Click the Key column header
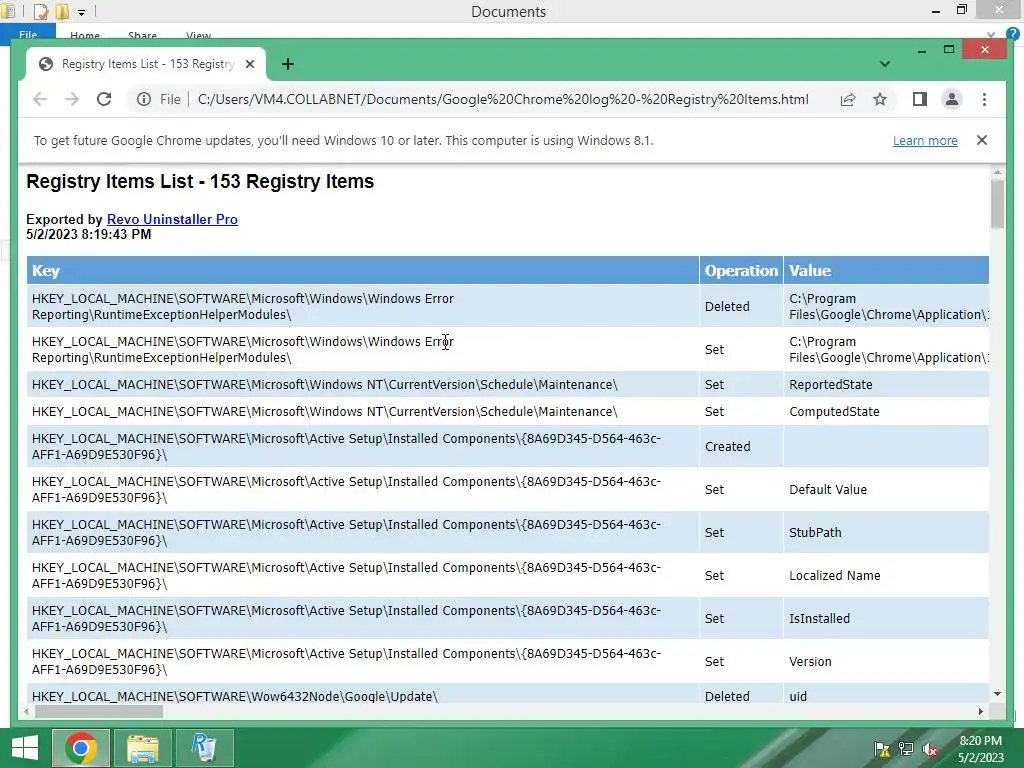 pyautogui.click(x=363, y=270)
